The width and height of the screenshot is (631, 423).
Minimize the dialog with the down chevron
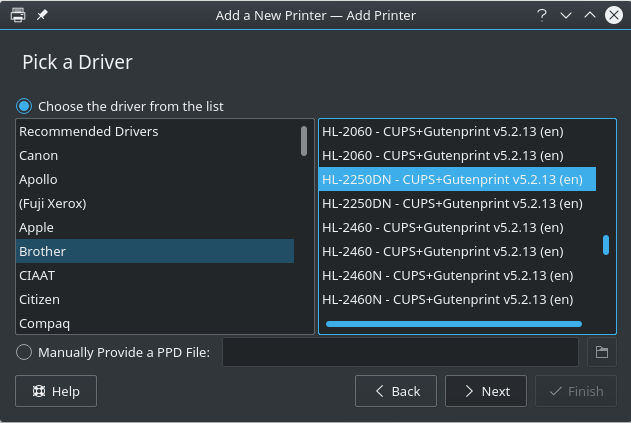click(x=566, y=15)
